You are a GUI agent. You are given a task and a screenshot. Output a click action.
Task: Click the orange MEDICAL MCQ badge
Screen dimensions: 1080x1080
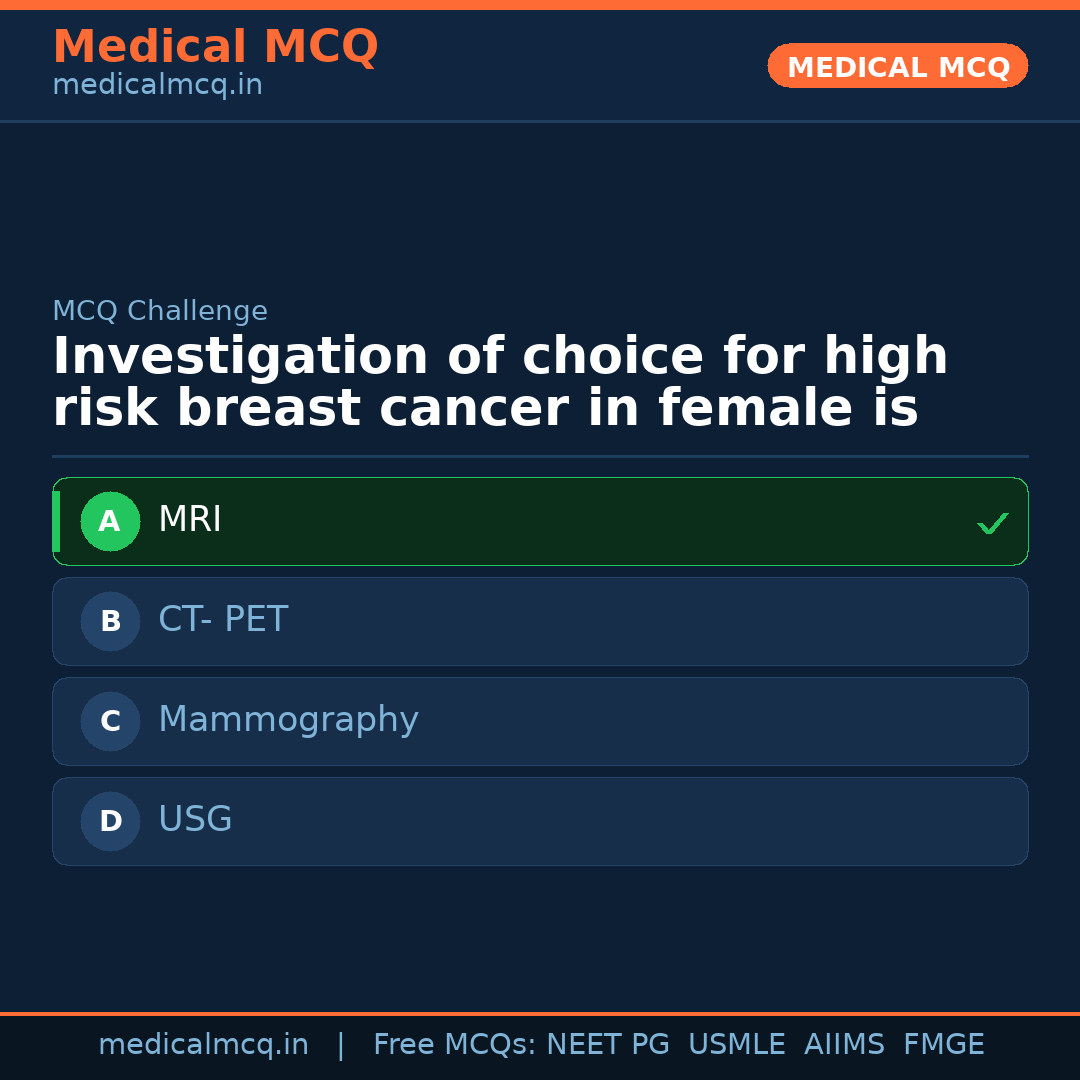897,66
